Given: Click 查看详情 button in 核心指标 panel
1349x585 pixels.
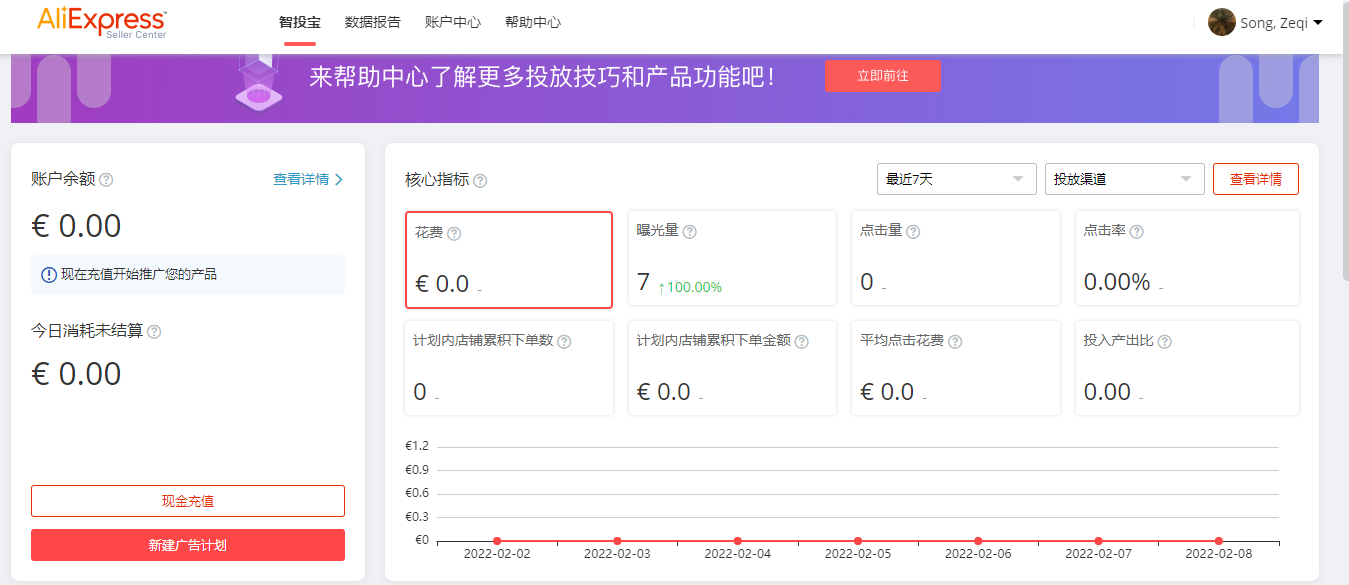Looking at the screenshot, I should (x=1256, y=179).
